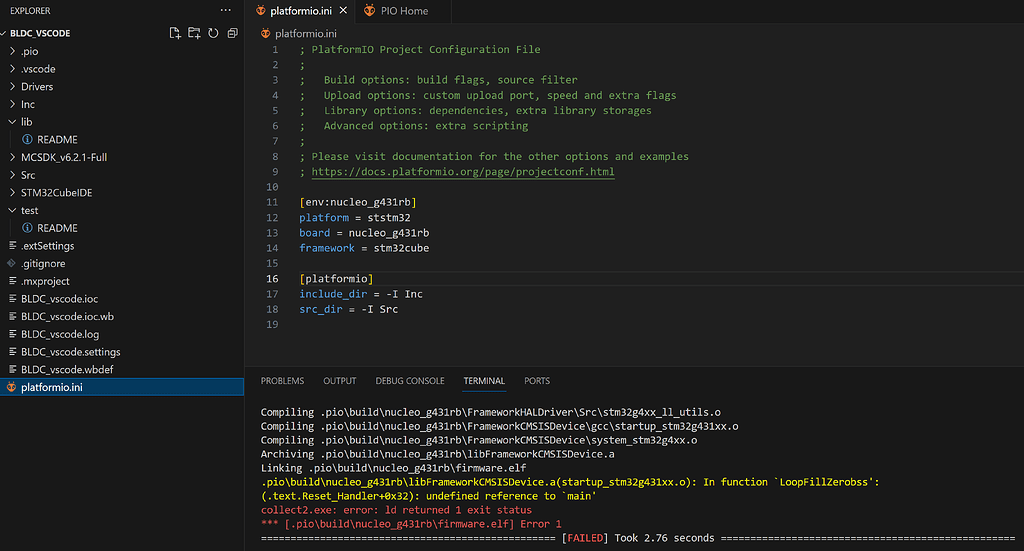
Task: Collapse all folders in Explorer
Action: click(x=232, y=33)
